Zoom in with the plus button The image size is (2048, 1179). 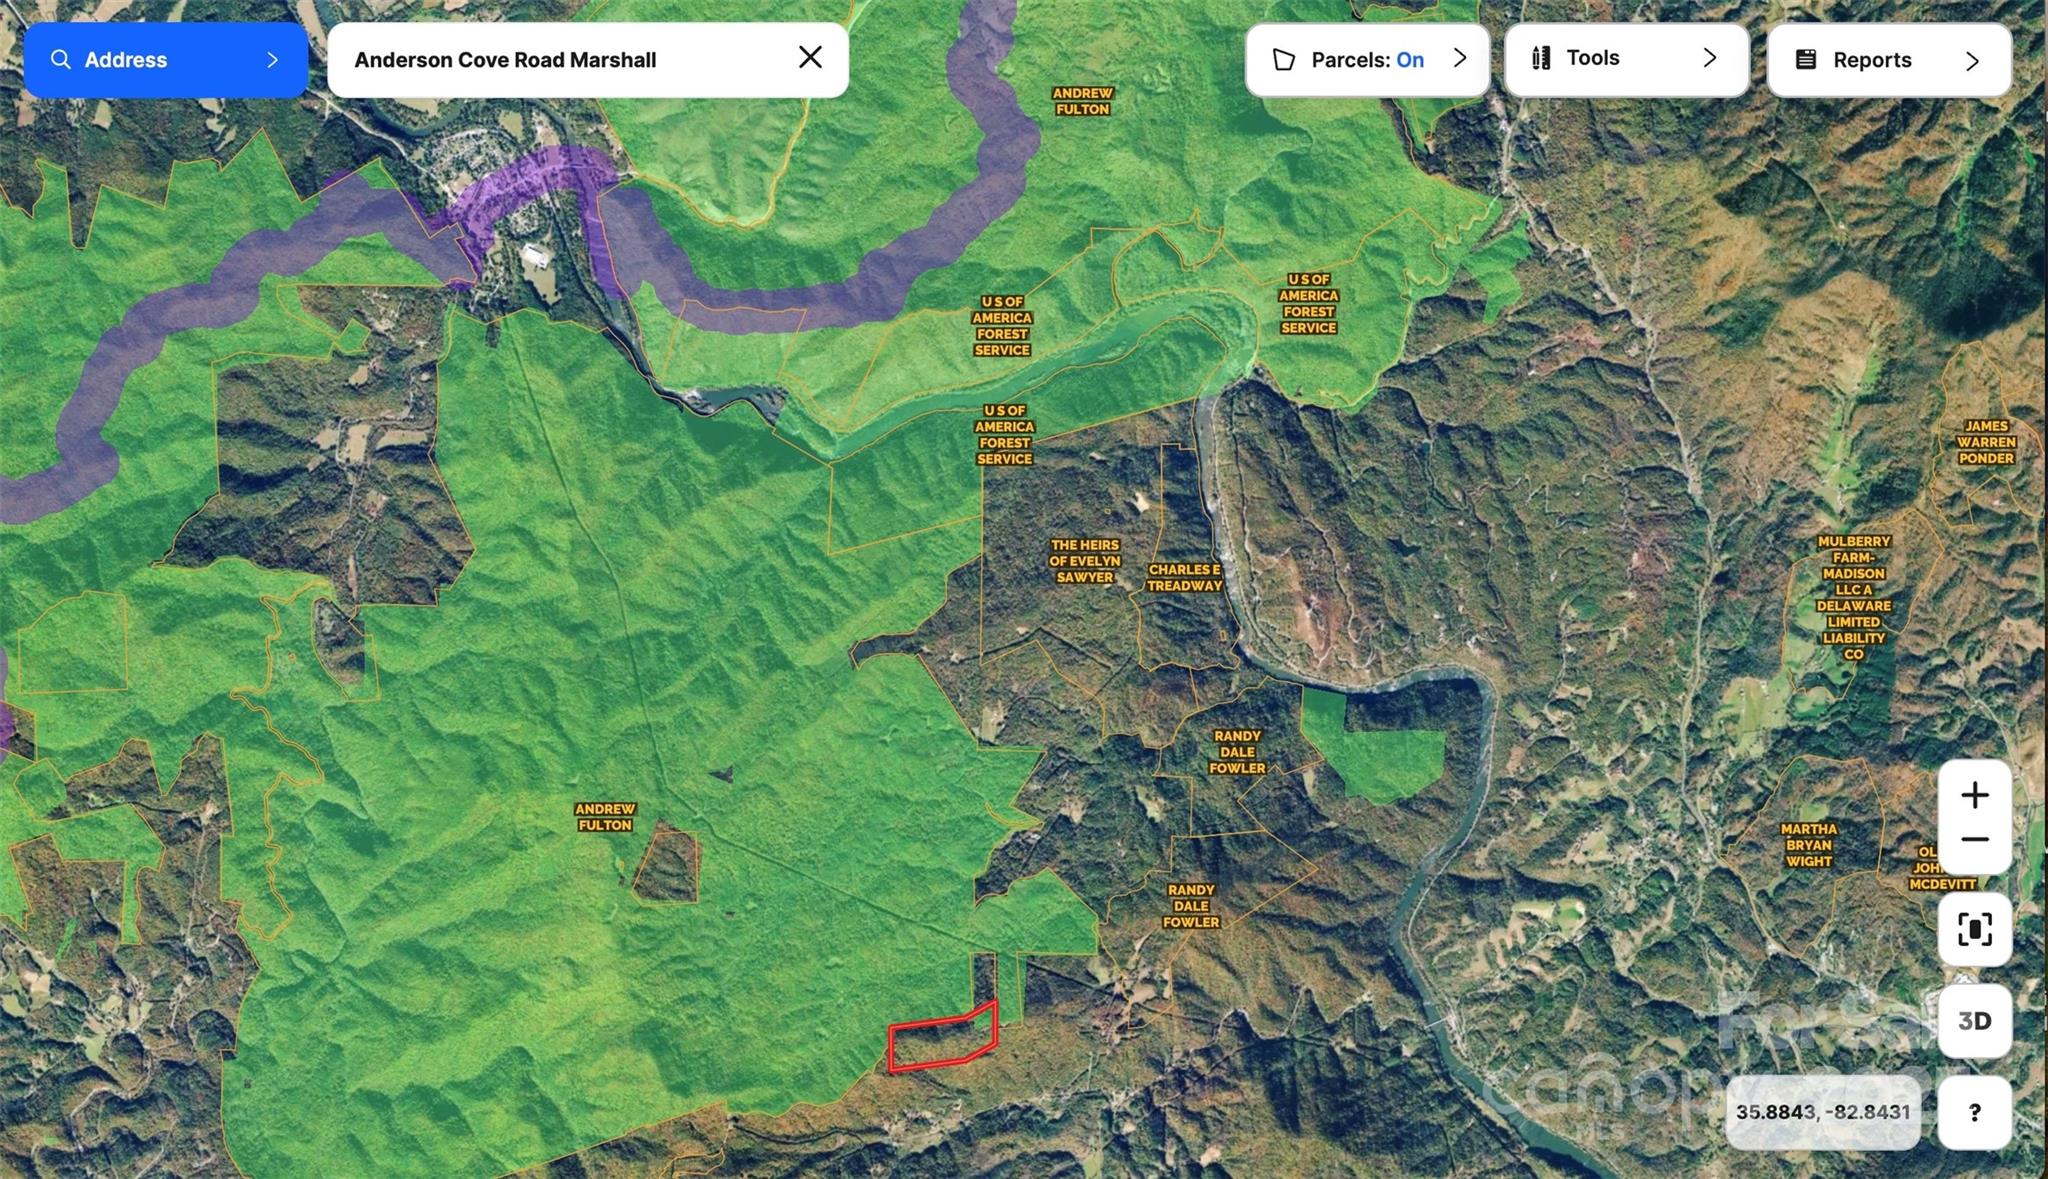coord(1974,796)
